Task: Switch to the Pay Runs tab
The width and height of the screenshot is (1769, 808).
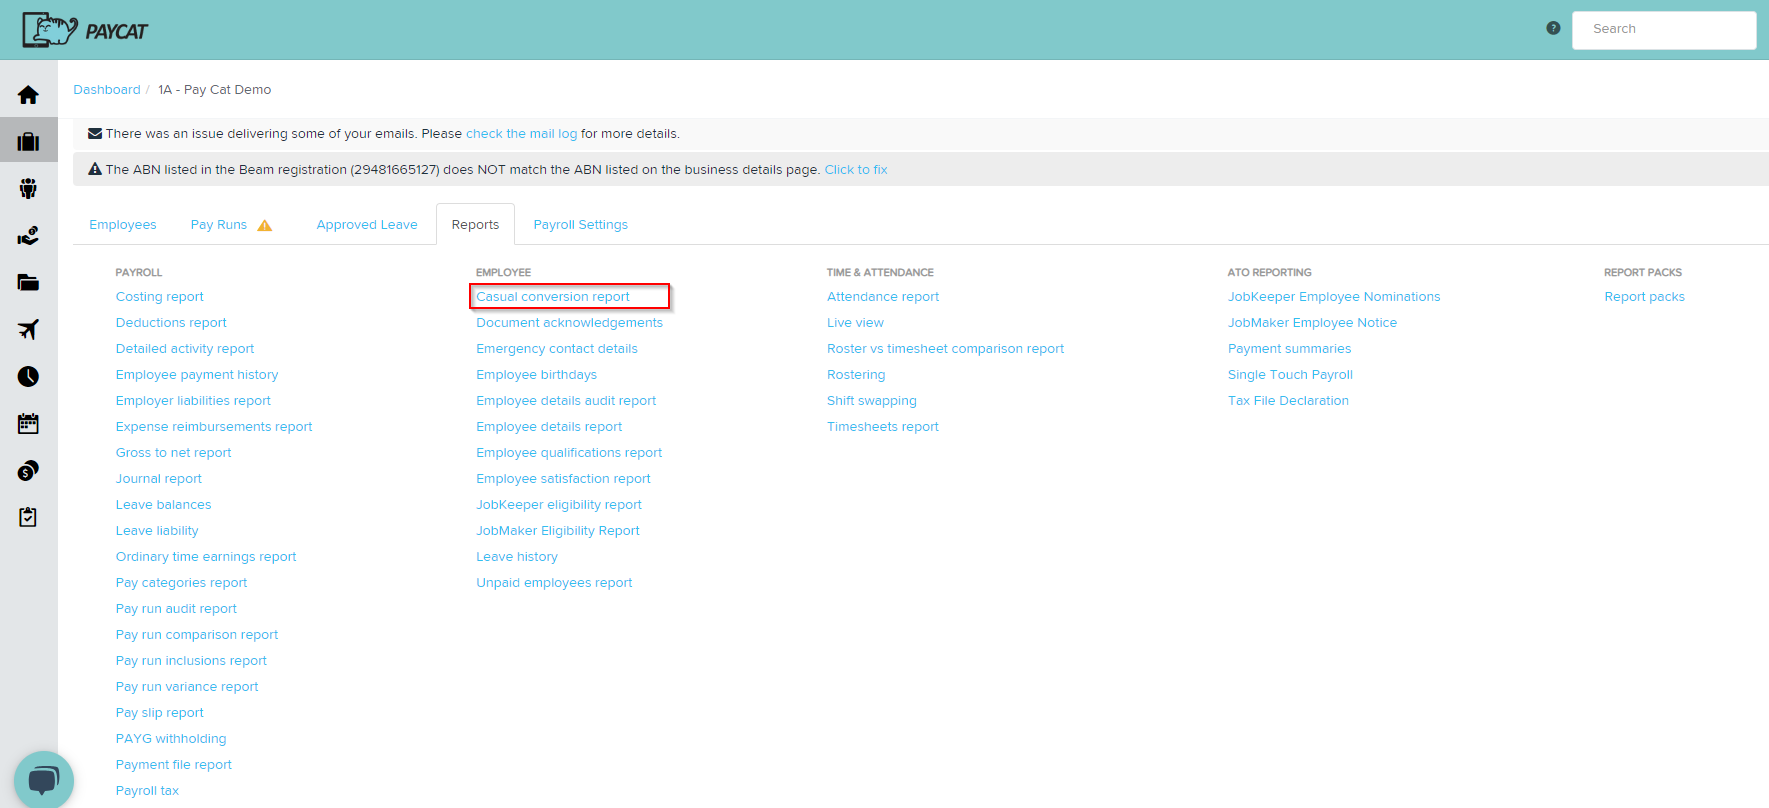Action: (x=219, y=225)
